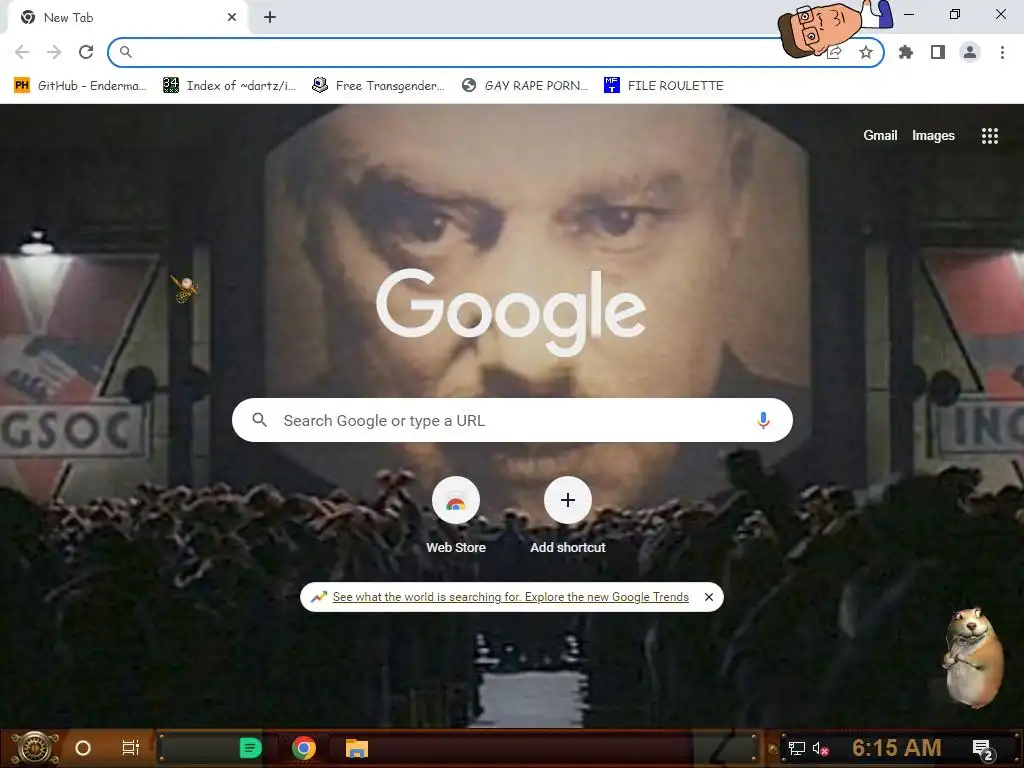
Task: Switch to Chrome from the taskbar
Action: [x=304, y=748]
